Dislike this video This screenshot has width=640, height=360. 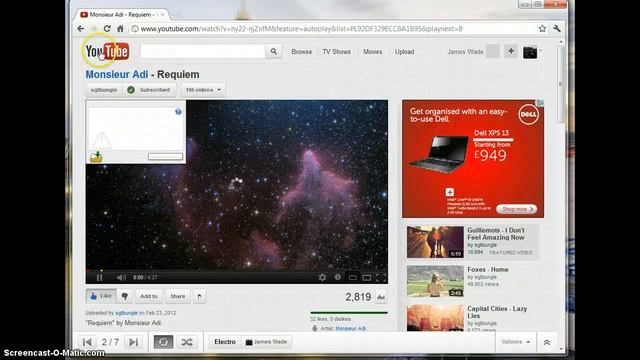(x=124, y=296)
